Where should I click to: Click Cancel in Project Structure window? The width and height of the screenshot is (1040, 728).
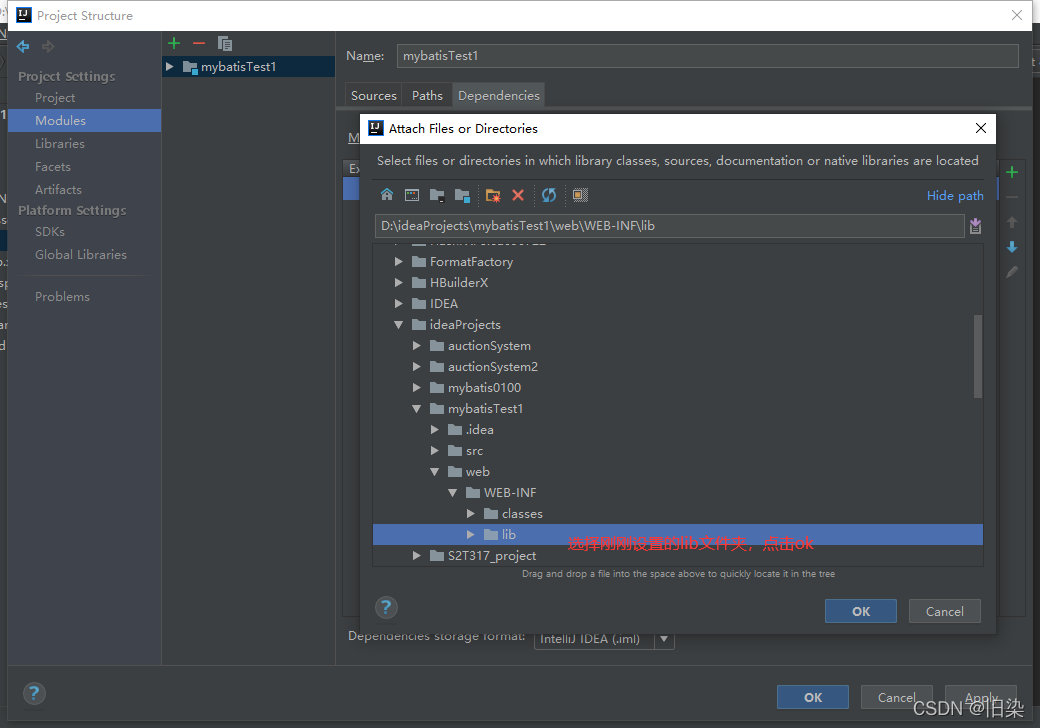(896, 698)
